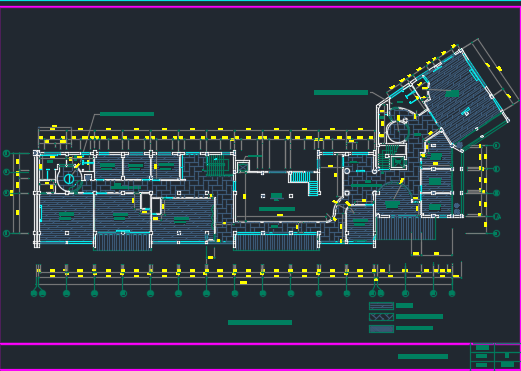The height and width of the screenshot is (371, 521).
Task: Click the drawing title bar below the plan
Action: click(260, 322)
